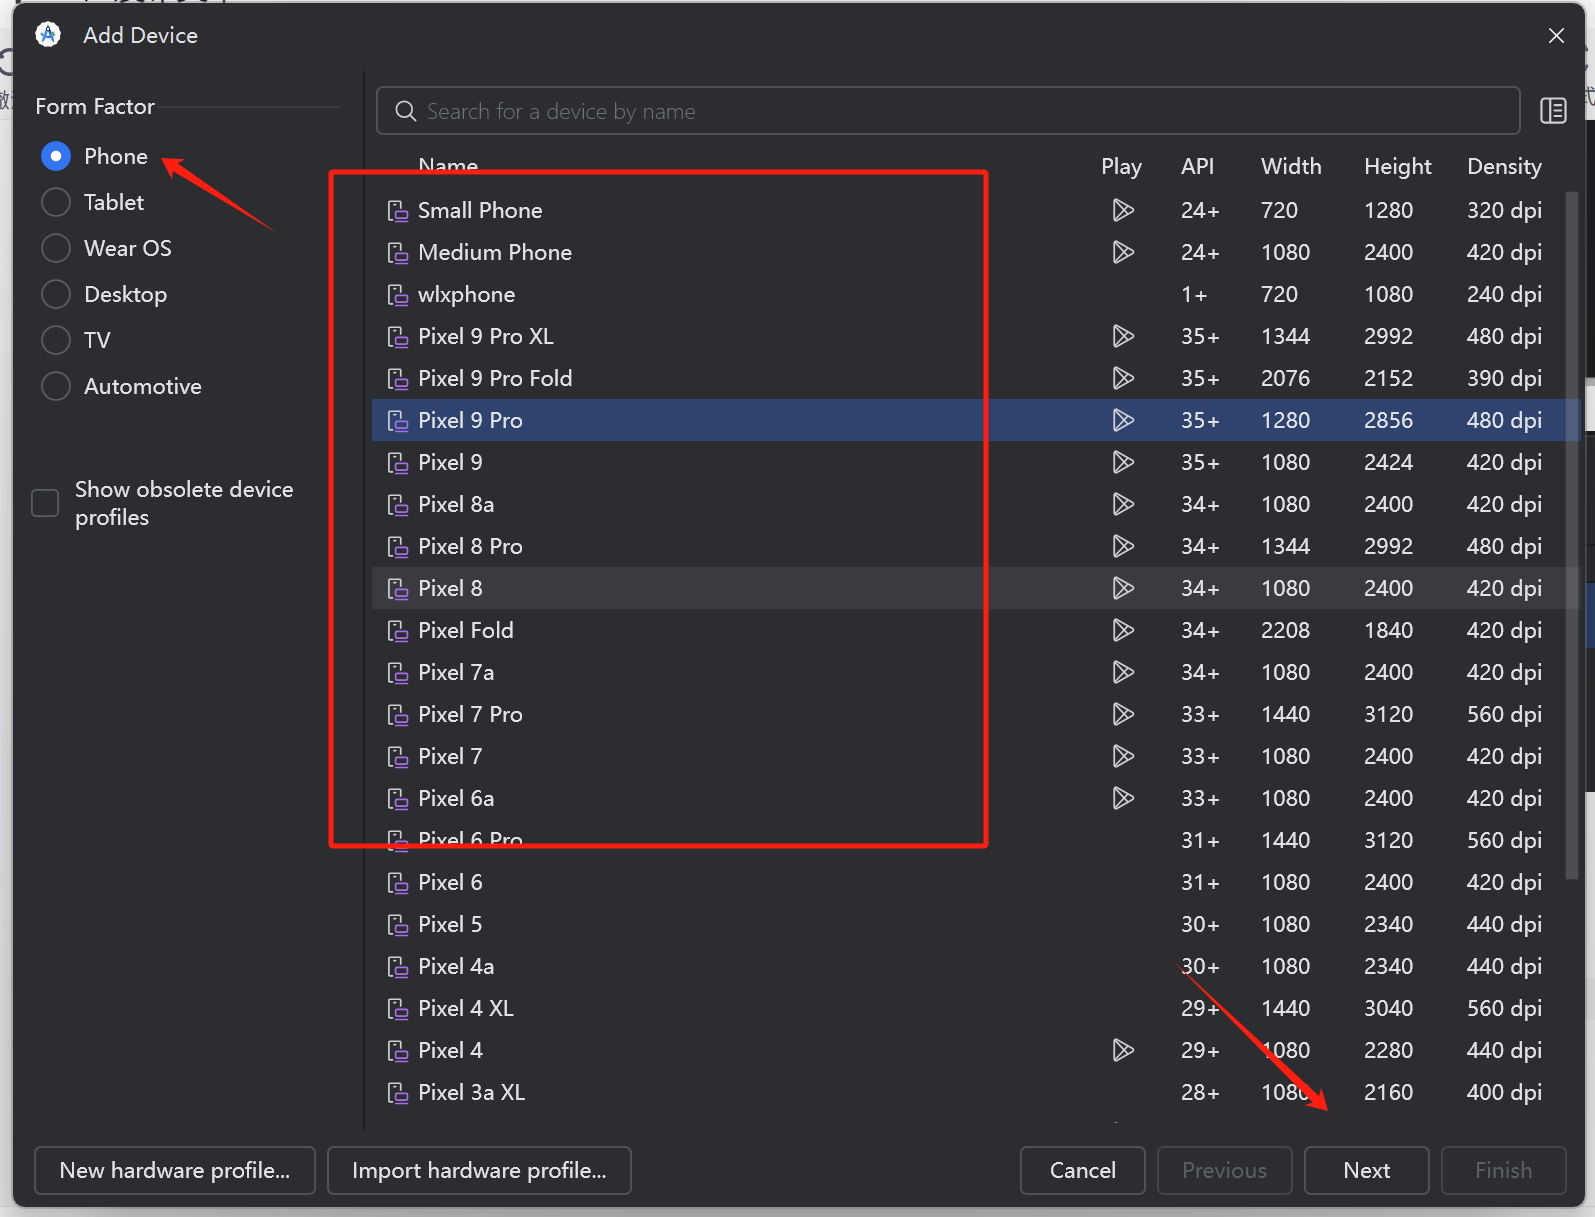Select the TV form factor
The height and width of the screenshot is (1217, 1595).
point(56,340)
